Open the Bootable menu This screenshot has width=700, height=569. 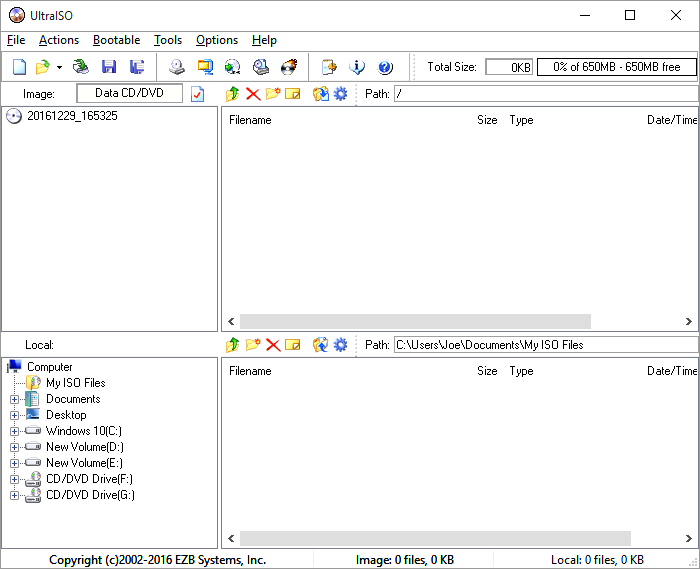[116, 40]
